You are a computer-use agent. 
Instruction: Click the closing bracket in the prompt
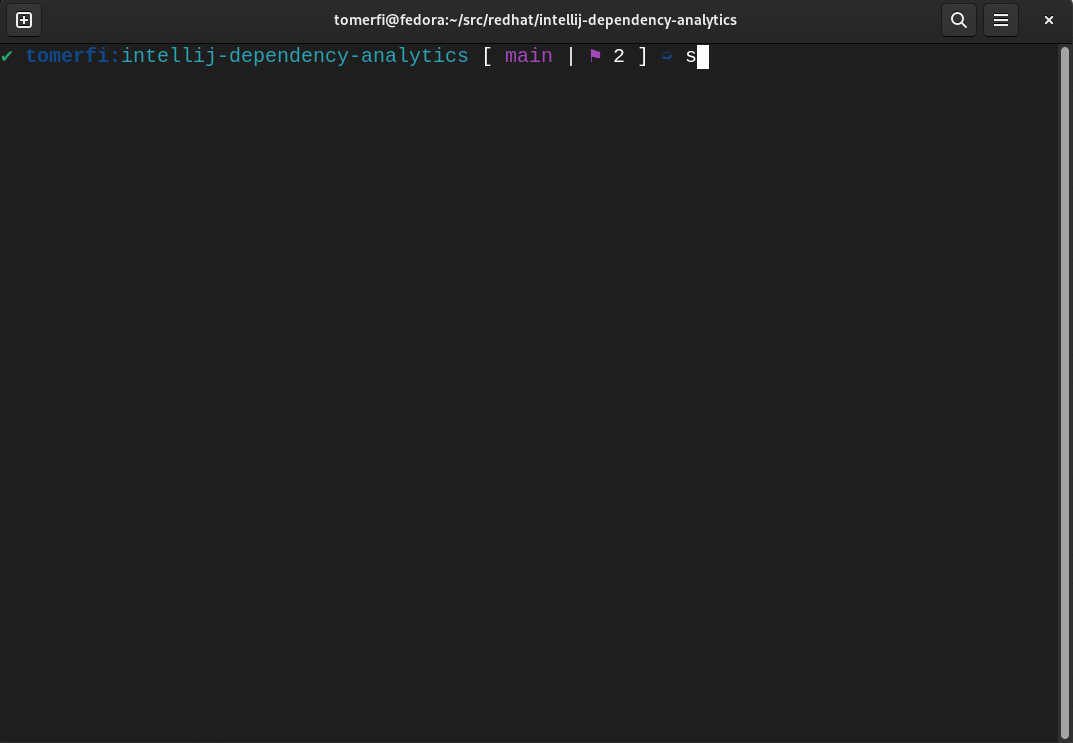coord(643,56)
